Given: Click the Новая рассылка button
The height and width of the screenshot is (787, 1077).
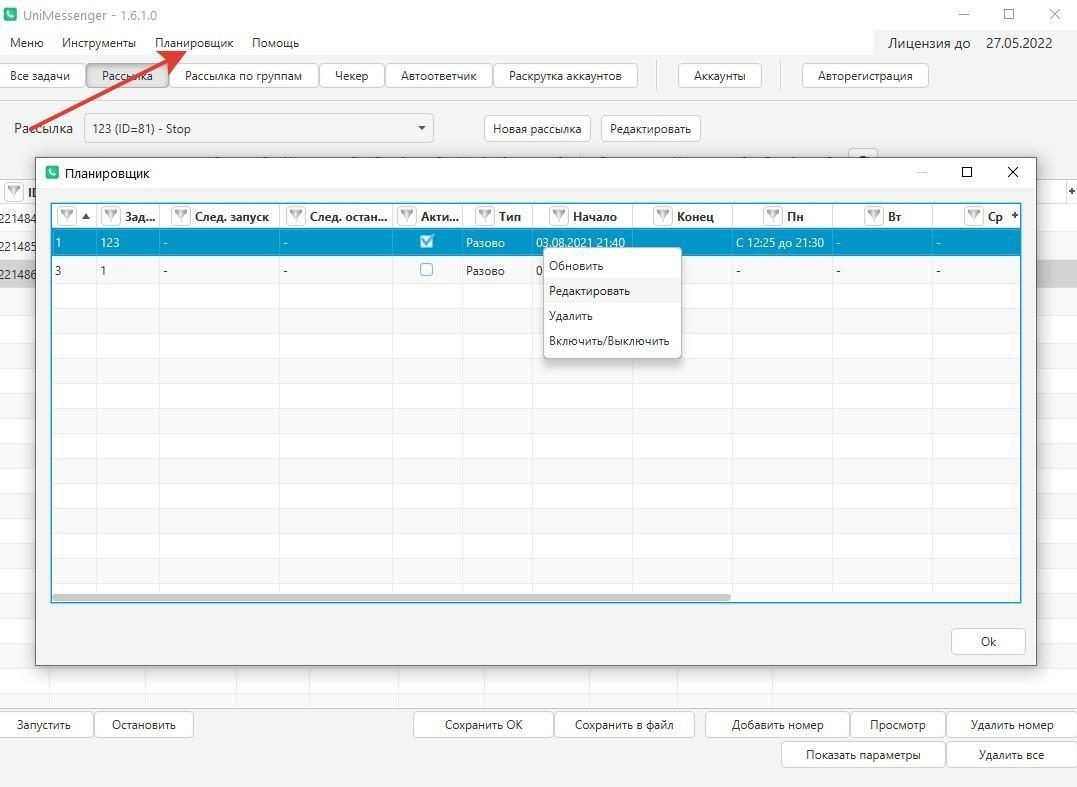Looking at the screenshot, I should coord(537,128).
